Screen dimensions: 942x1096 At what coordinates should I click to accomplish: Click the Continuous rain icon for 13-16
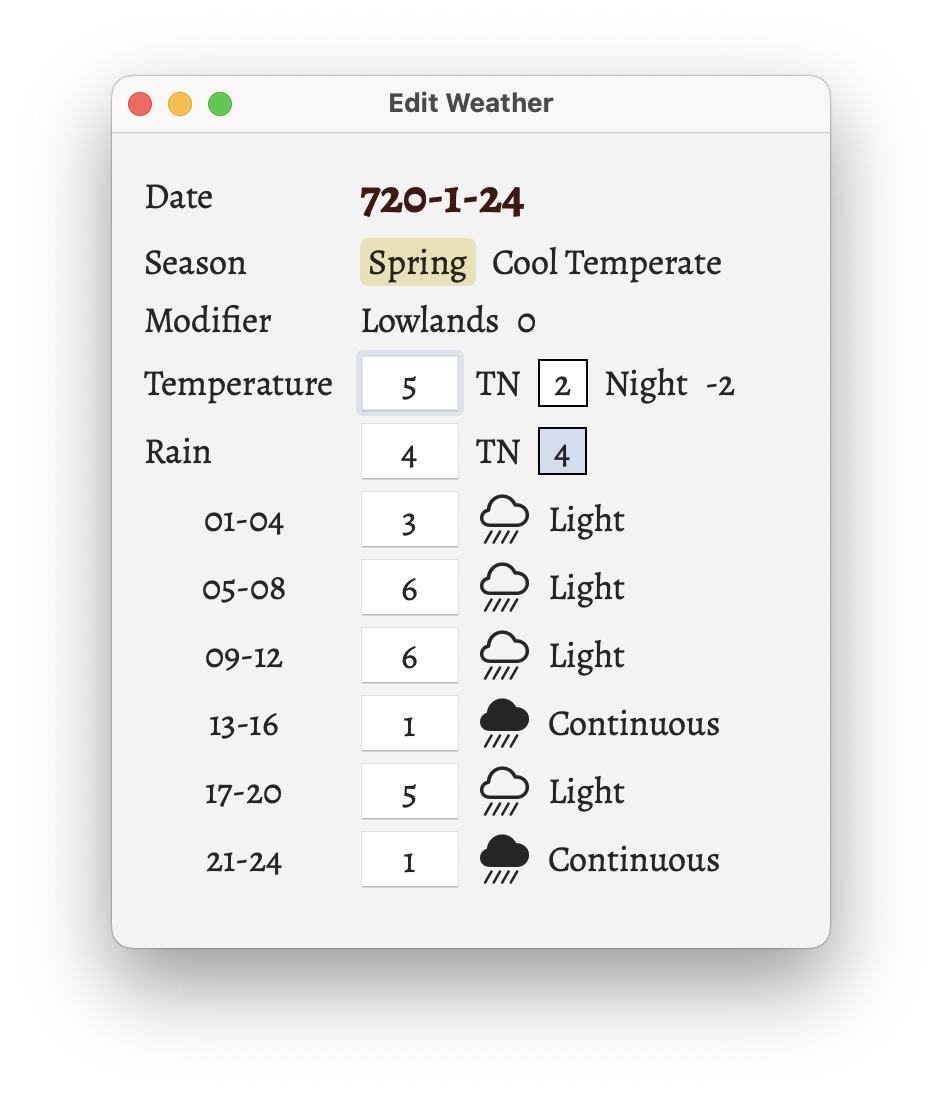[x=503, y=723]
